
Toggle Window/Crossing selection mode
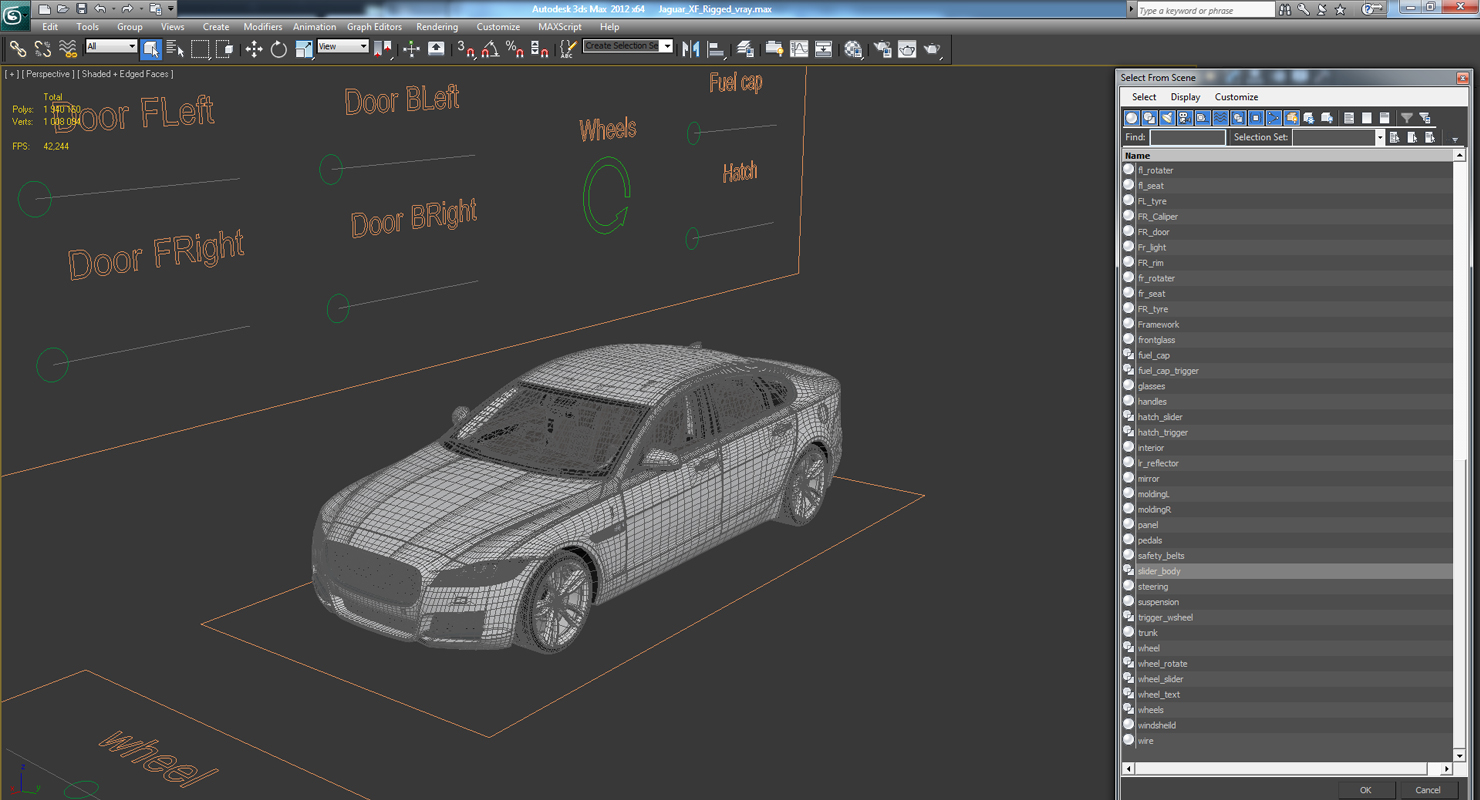point(225,48)
